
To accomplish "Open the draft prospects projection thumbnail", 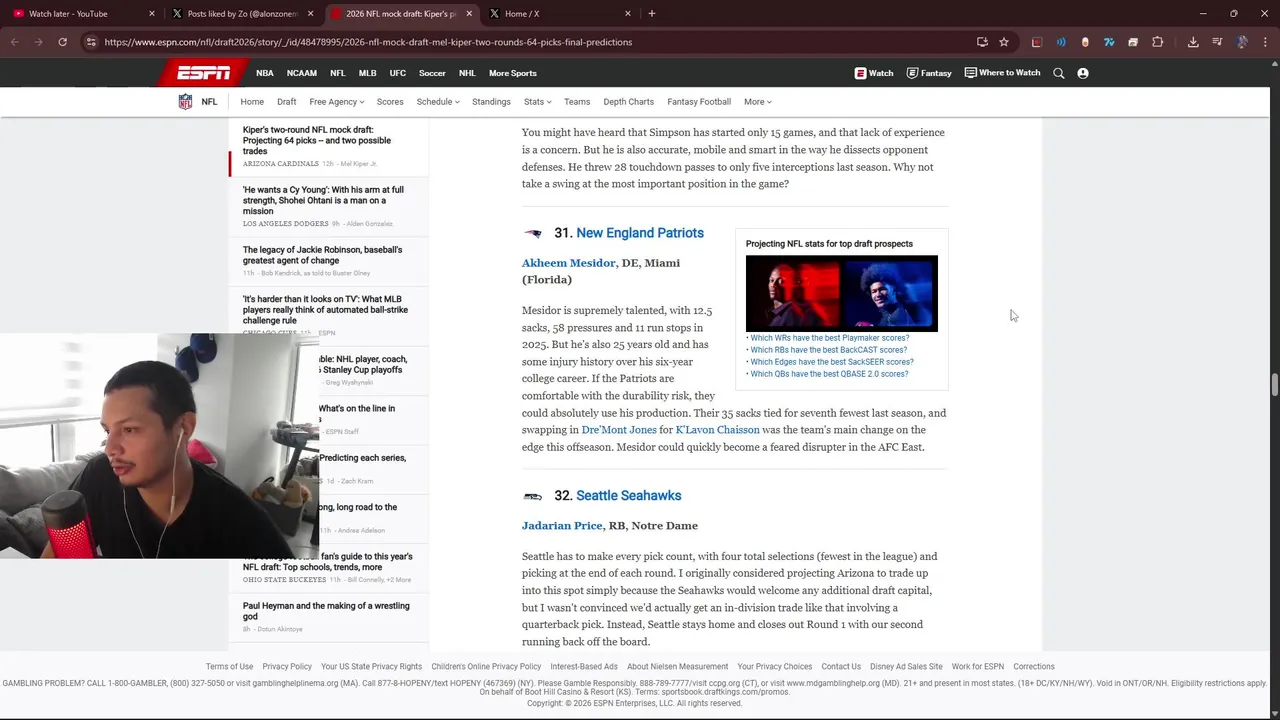I will point(842,293).
